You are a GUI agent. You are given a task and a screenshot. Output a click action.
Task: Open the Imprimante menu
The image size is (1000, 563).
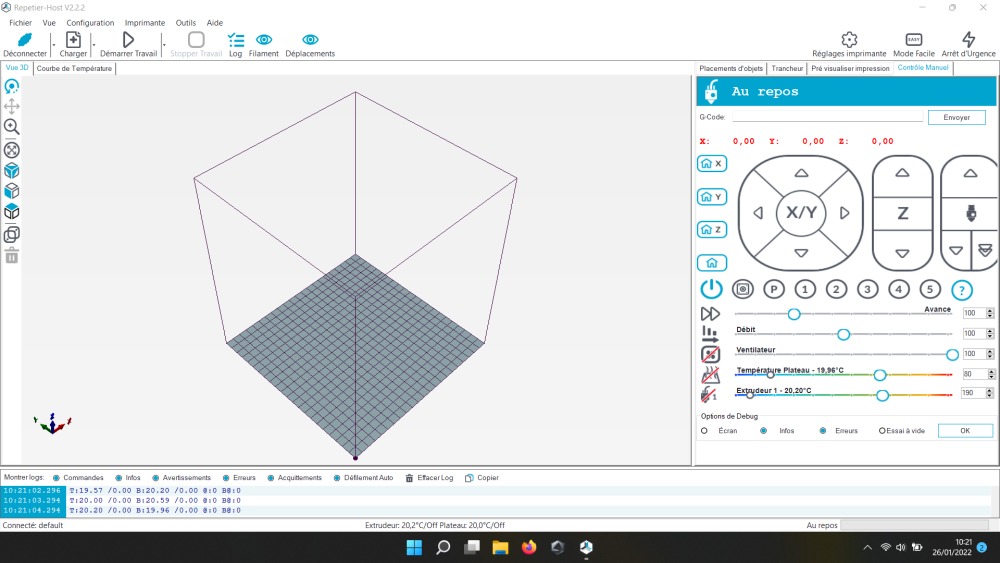145,22
